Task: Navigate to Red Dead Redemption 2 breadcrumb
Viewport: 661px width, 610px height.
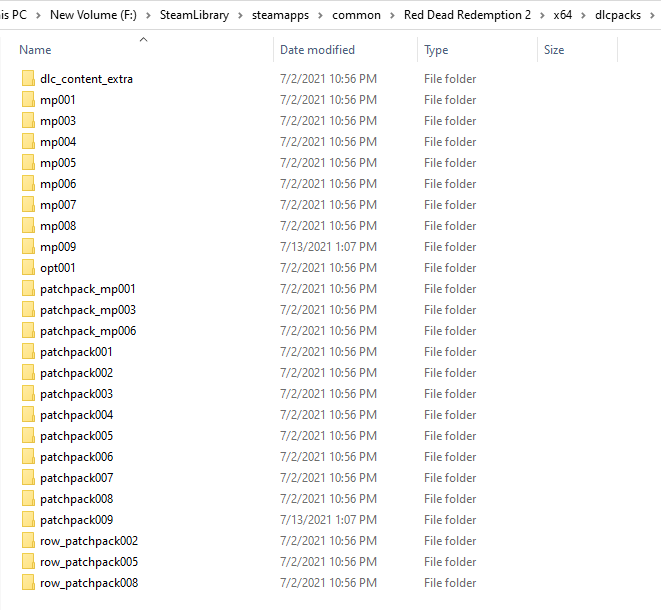Action: (467, 15)
